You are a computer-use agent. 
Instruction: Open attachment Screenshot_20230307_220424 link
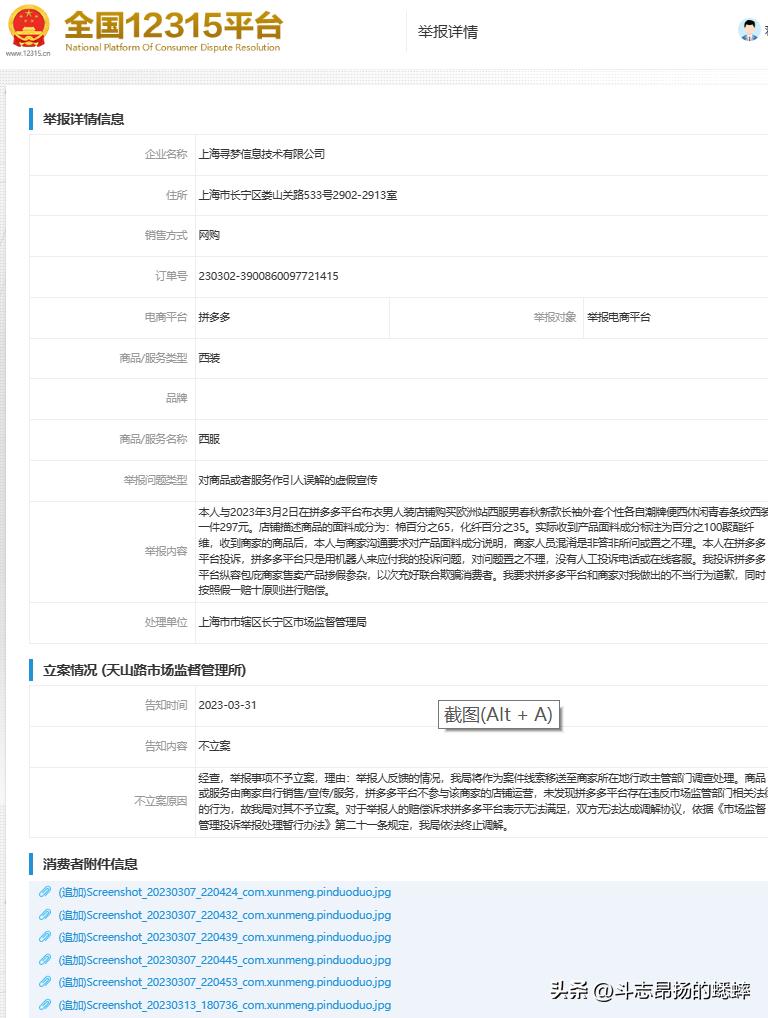(x=225, y=892)
